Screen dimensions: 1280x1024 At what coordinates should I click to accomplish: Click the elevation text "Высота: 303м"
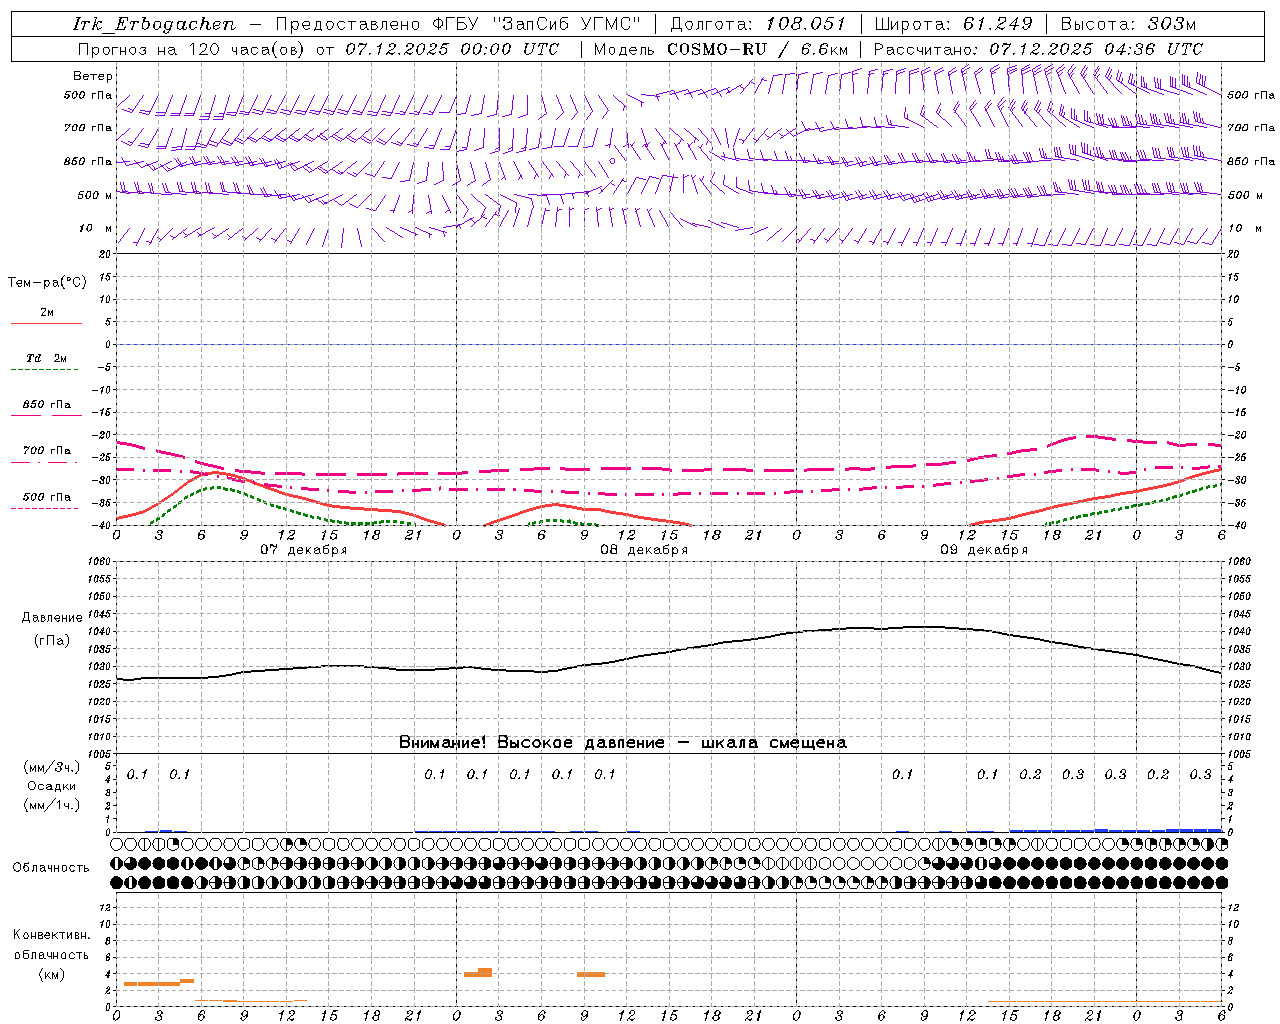[1128, 24]
